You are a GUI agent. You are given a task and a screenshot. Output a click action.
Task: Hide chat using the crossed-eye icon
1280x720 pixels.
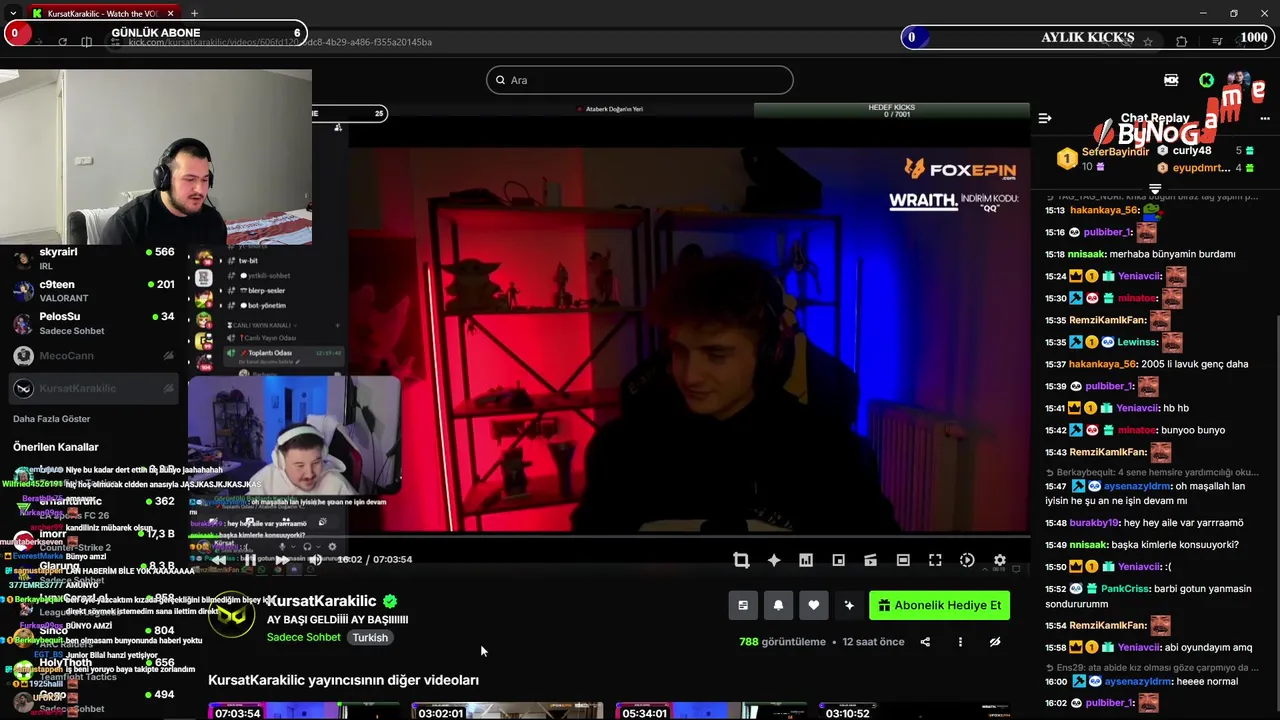(995, 642)
